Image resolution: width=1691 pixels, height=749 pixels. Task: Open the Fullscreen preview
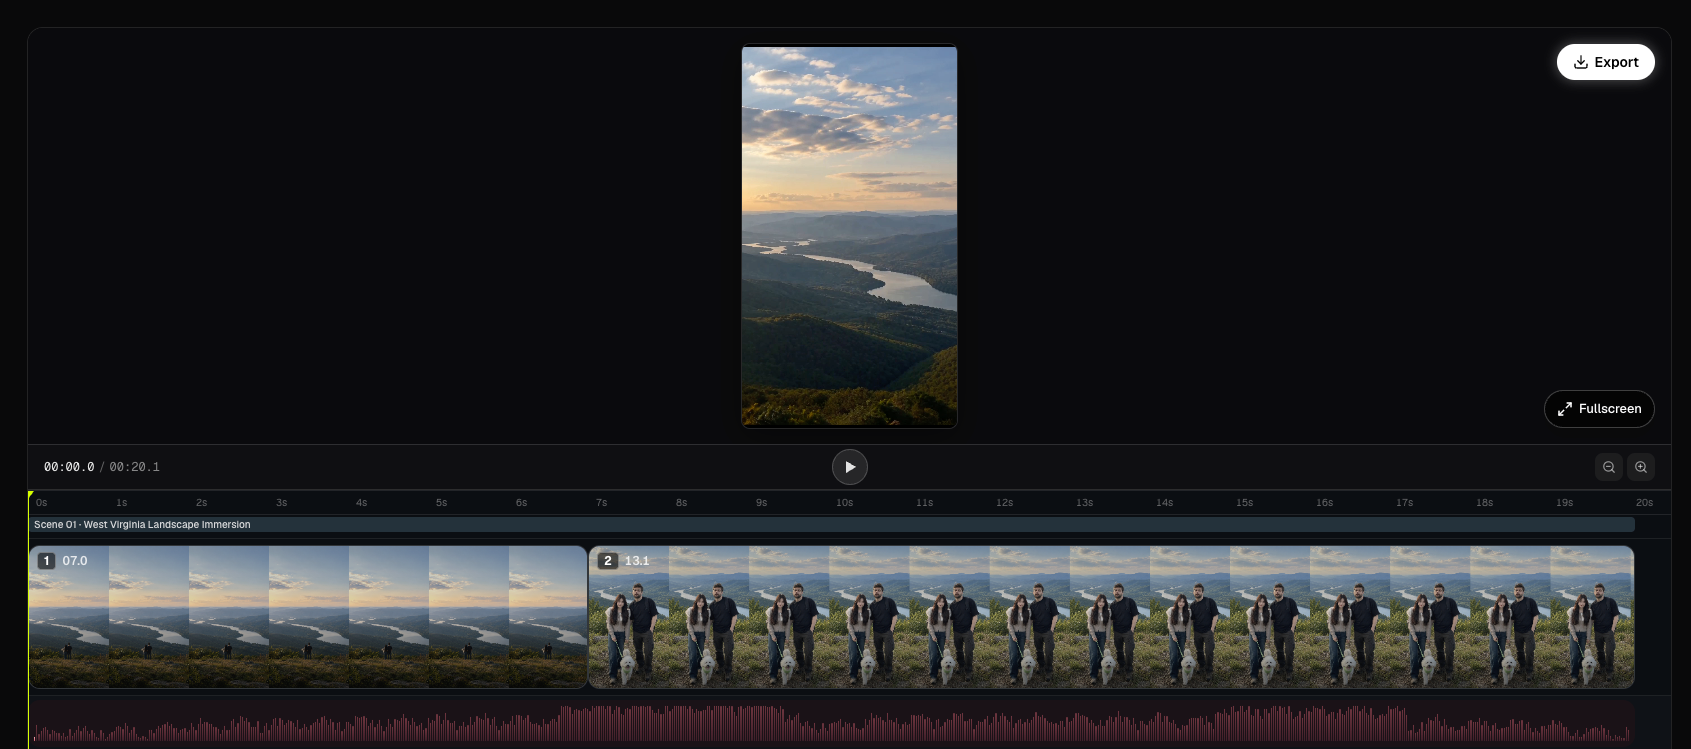coord(1599,409)
